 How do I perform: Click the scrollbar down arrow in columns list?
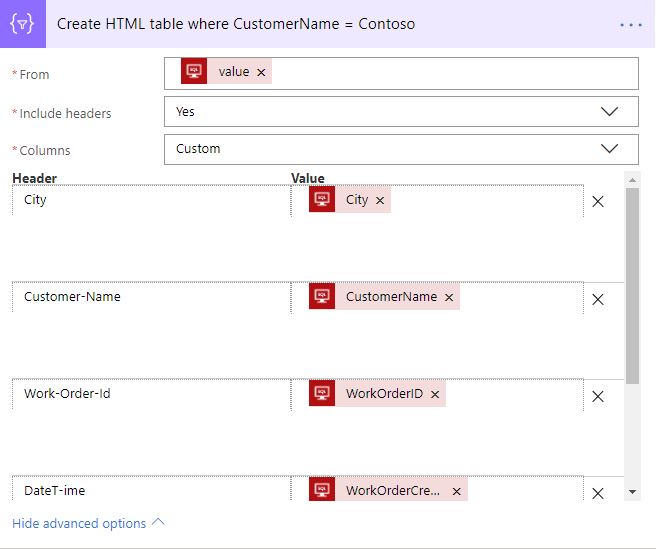click(632, 492)
